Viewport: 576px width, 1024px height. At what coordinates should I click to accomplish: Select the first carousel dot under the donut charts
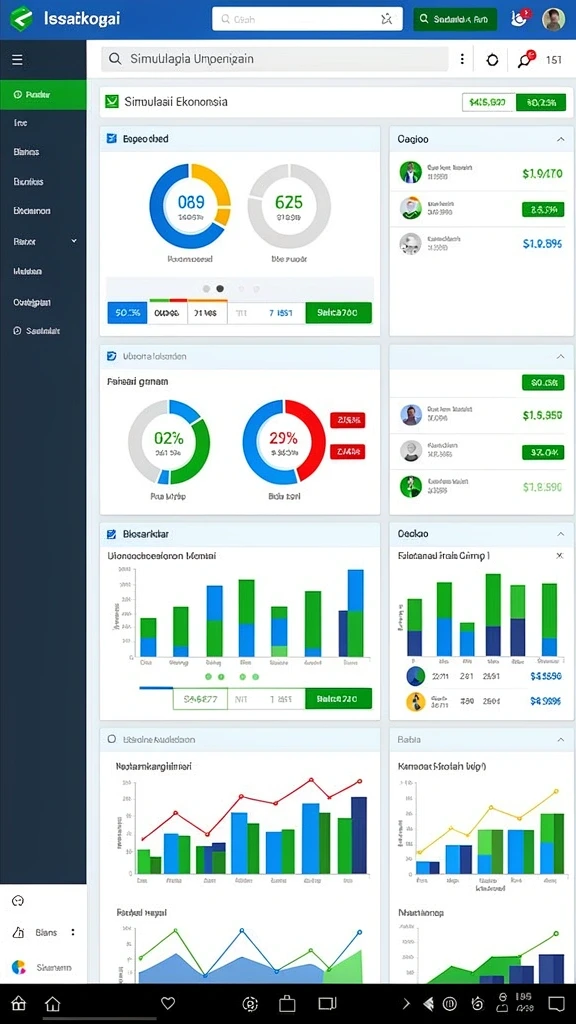(x=206, y=289)
